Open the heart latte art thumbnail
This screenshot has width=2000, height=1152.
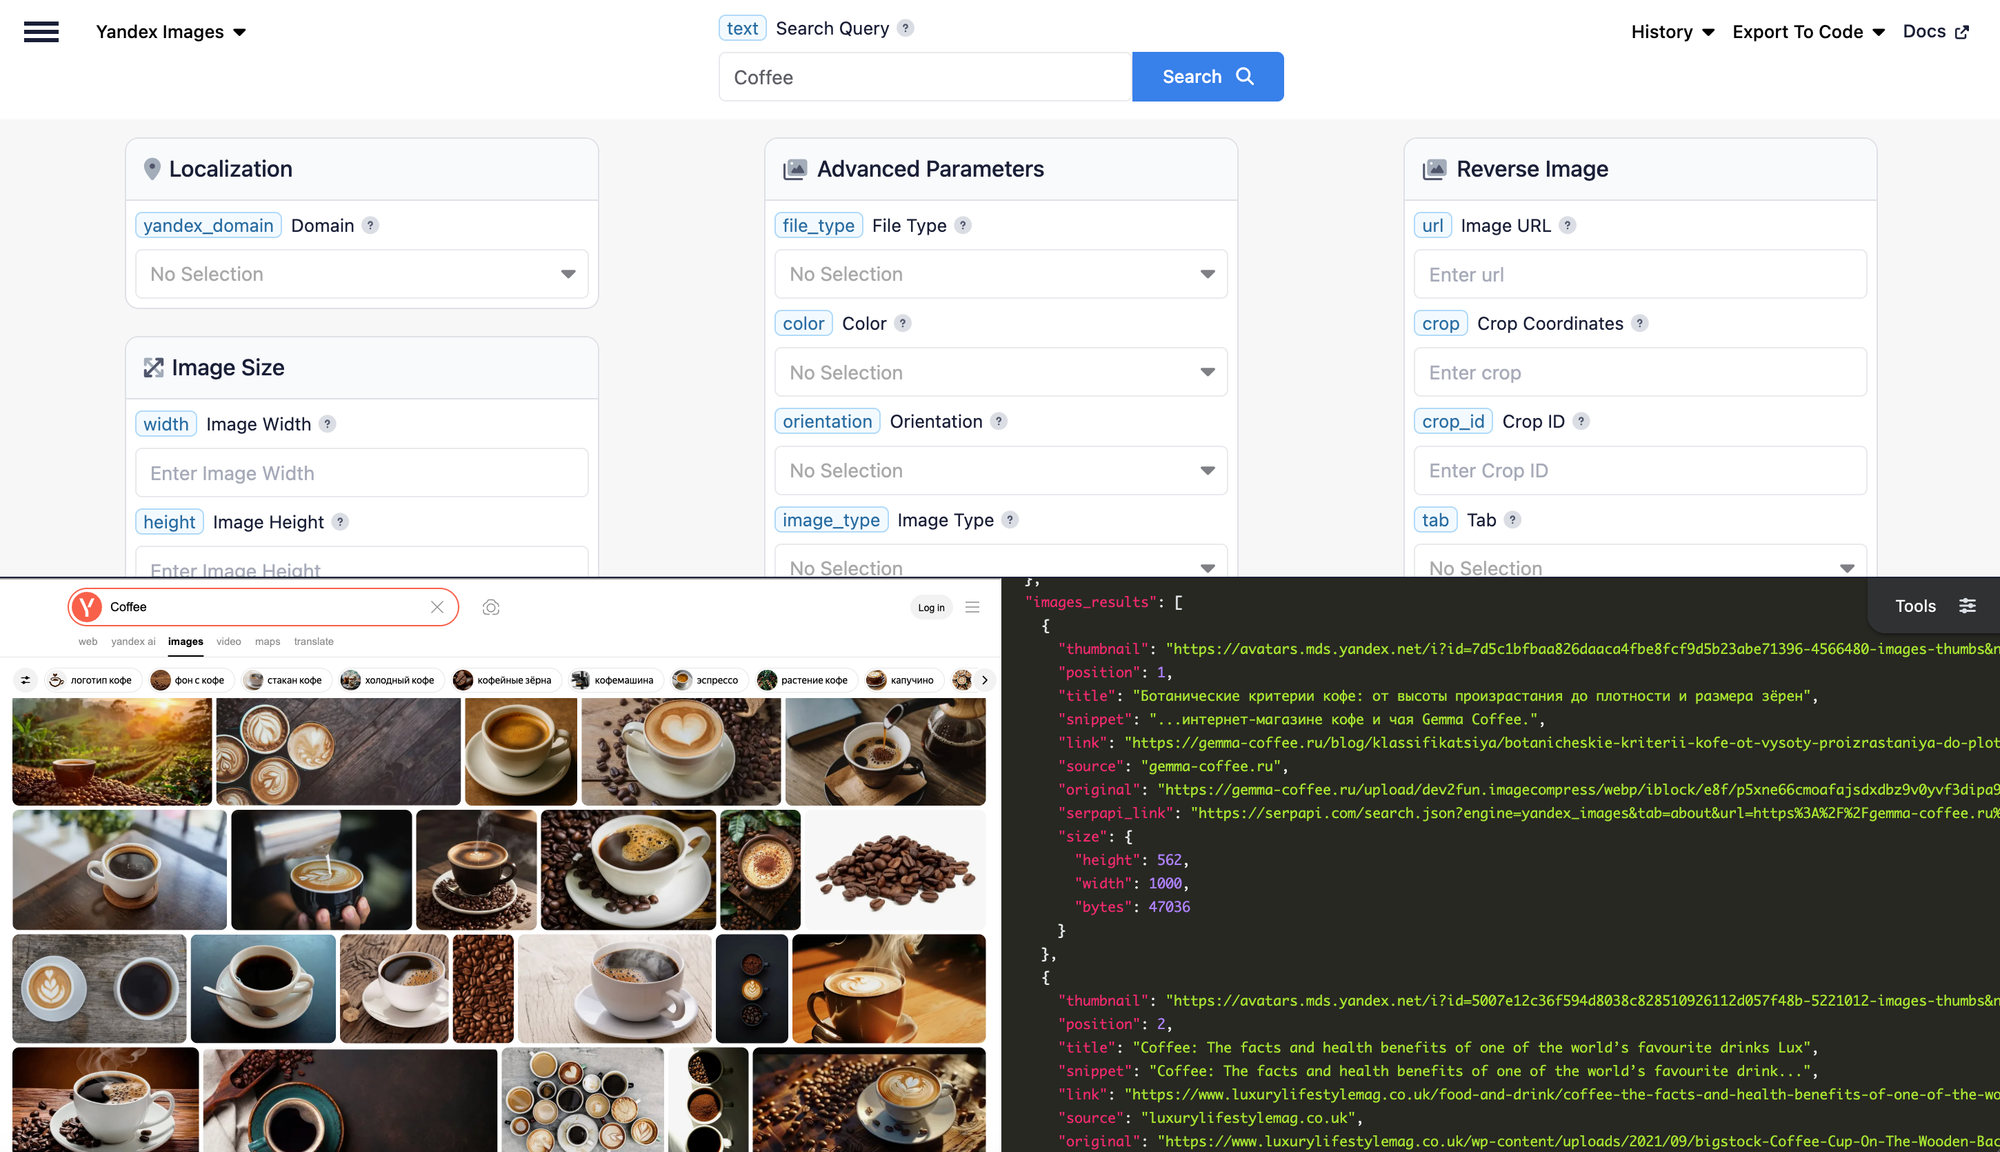(681, 751)
